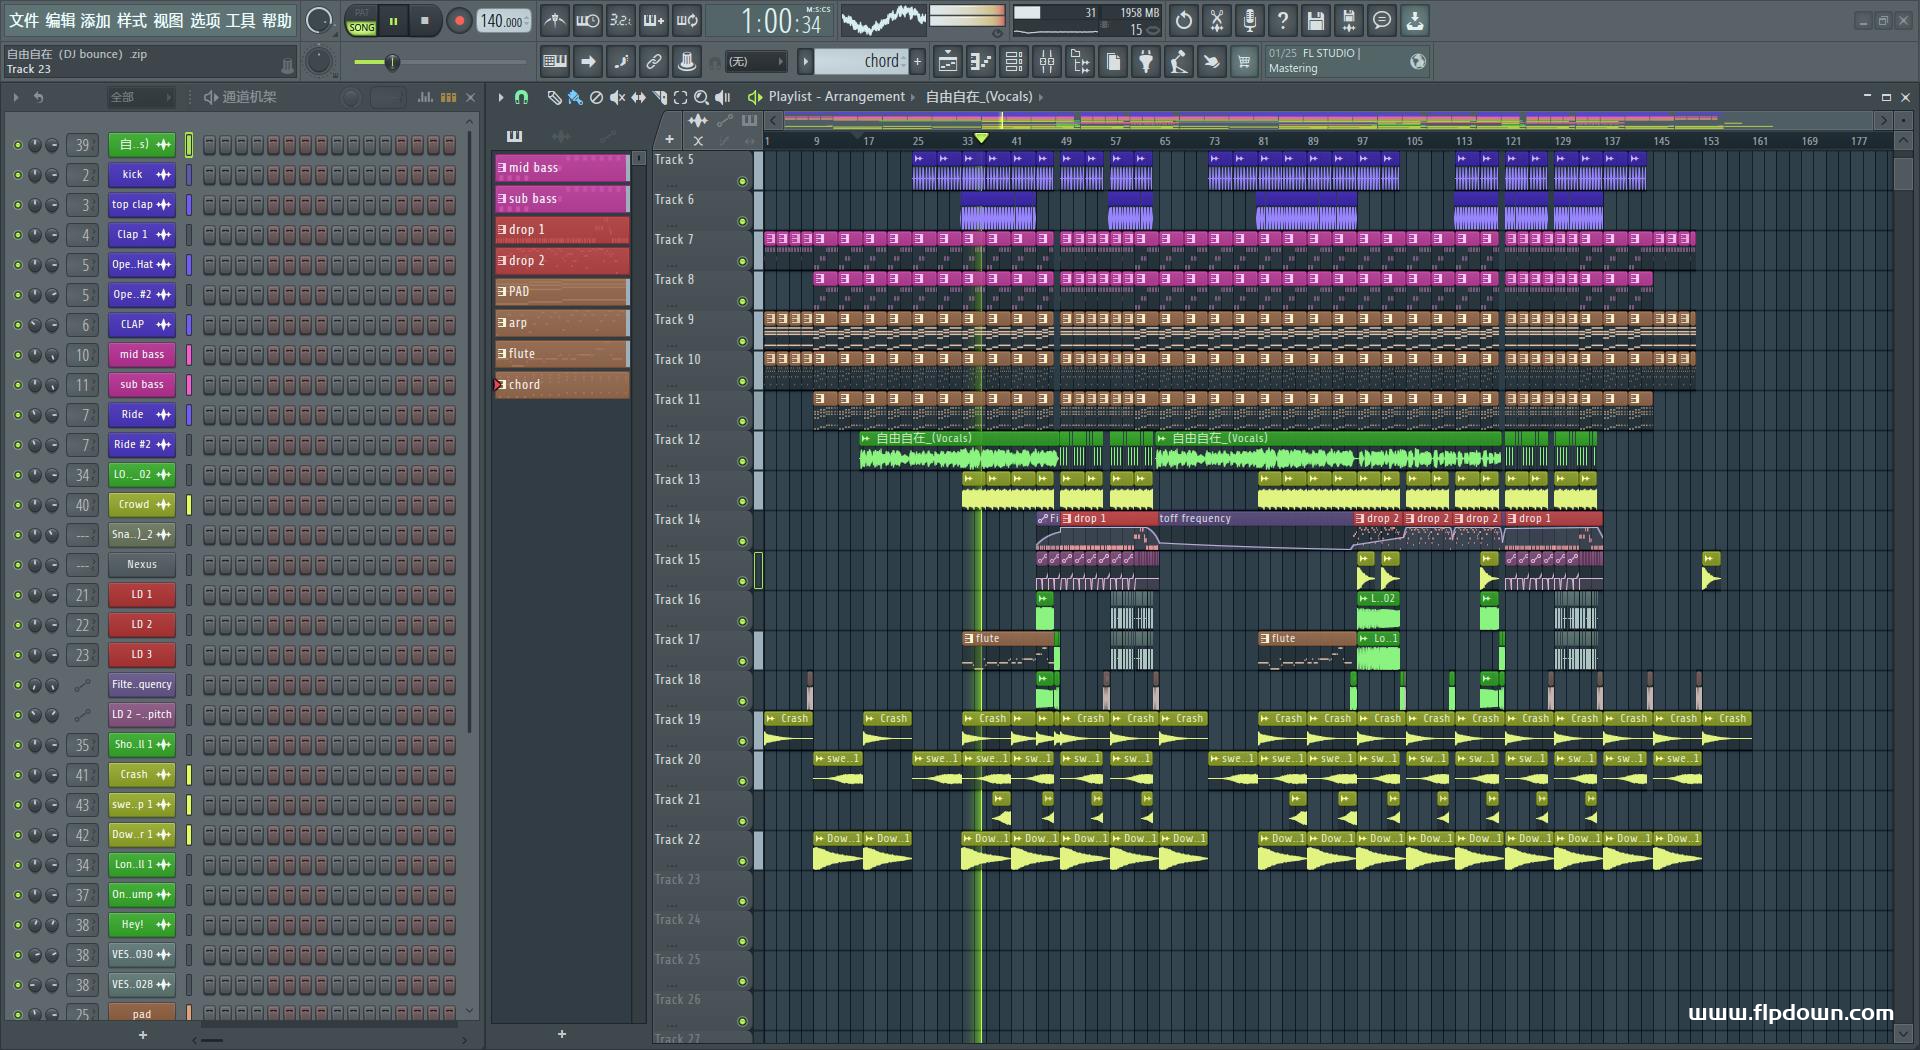Viewport: 1920px width, 1050px height.
Task: Toggle mute light on top clap channel
Action: pyautogui.click(x=17, y=205)
